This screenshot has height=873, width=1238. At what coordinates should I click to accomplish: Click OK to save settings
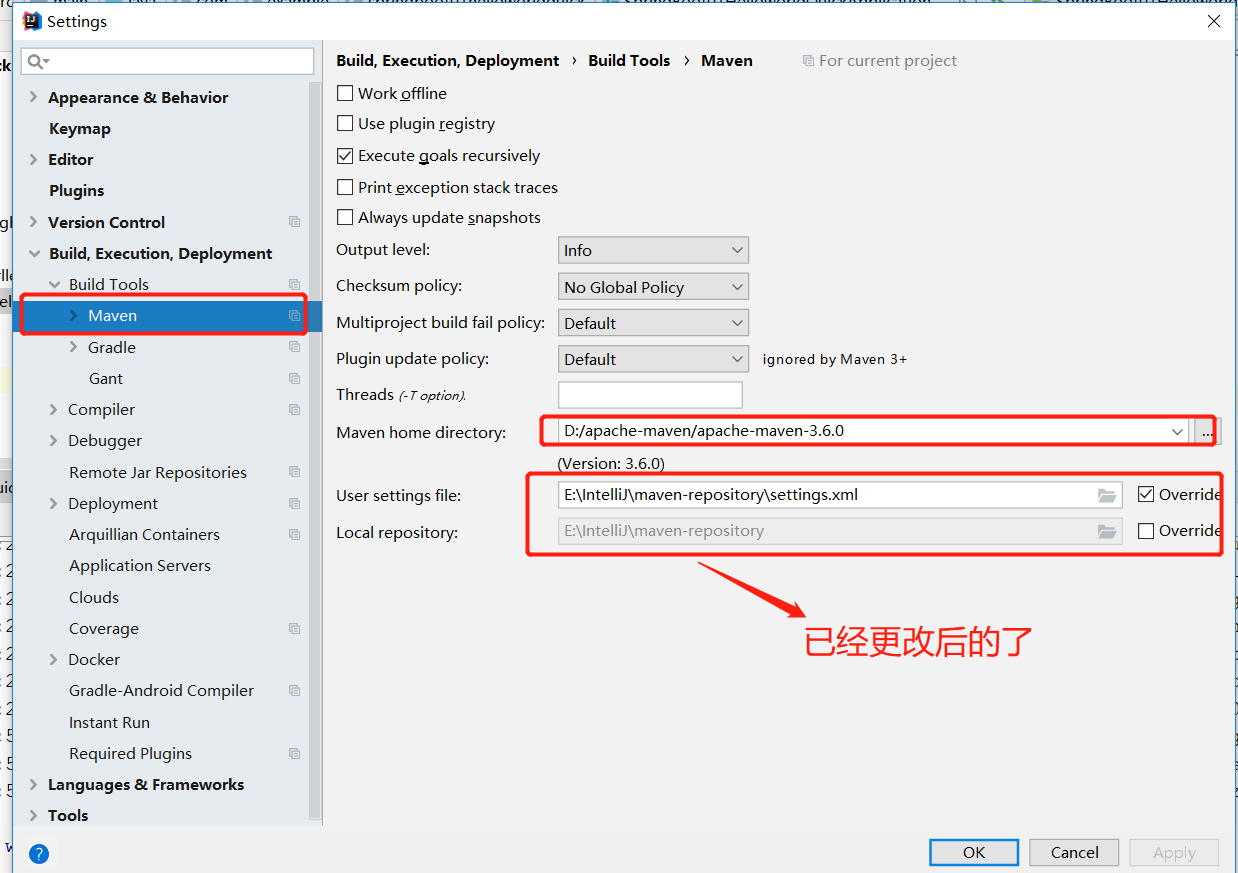[974, 852]
